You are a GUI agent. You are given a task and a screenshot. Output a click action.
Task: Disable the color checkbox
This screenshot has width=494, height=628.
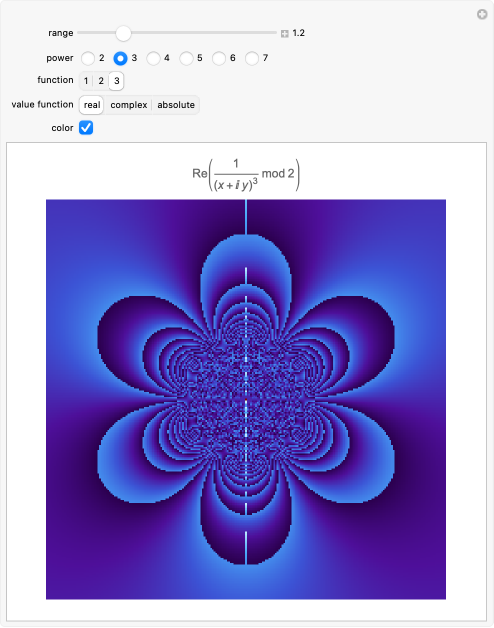(x=86, y=128)
